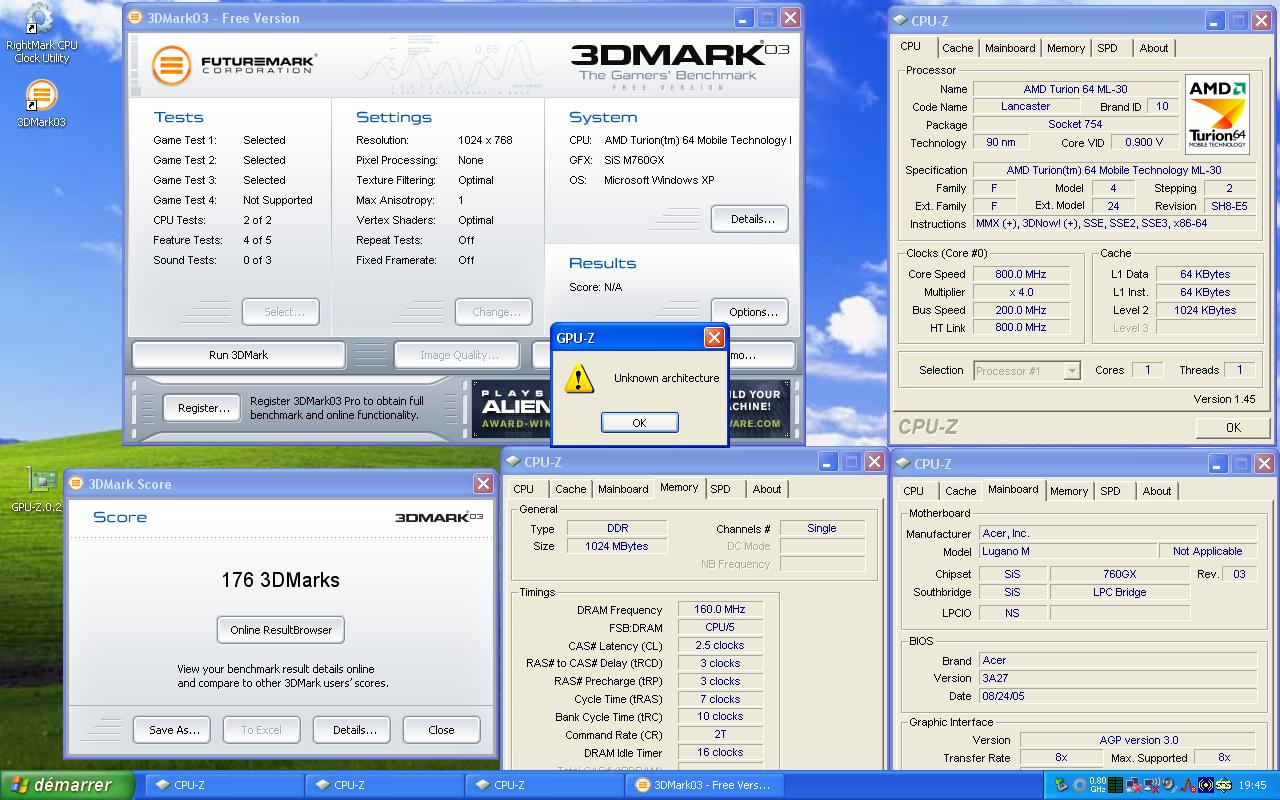Viewport: 1280px width, 800px height.
Task: Open About tab in the CPU-Z Acer motherboard window
Action: [1157, 491]
